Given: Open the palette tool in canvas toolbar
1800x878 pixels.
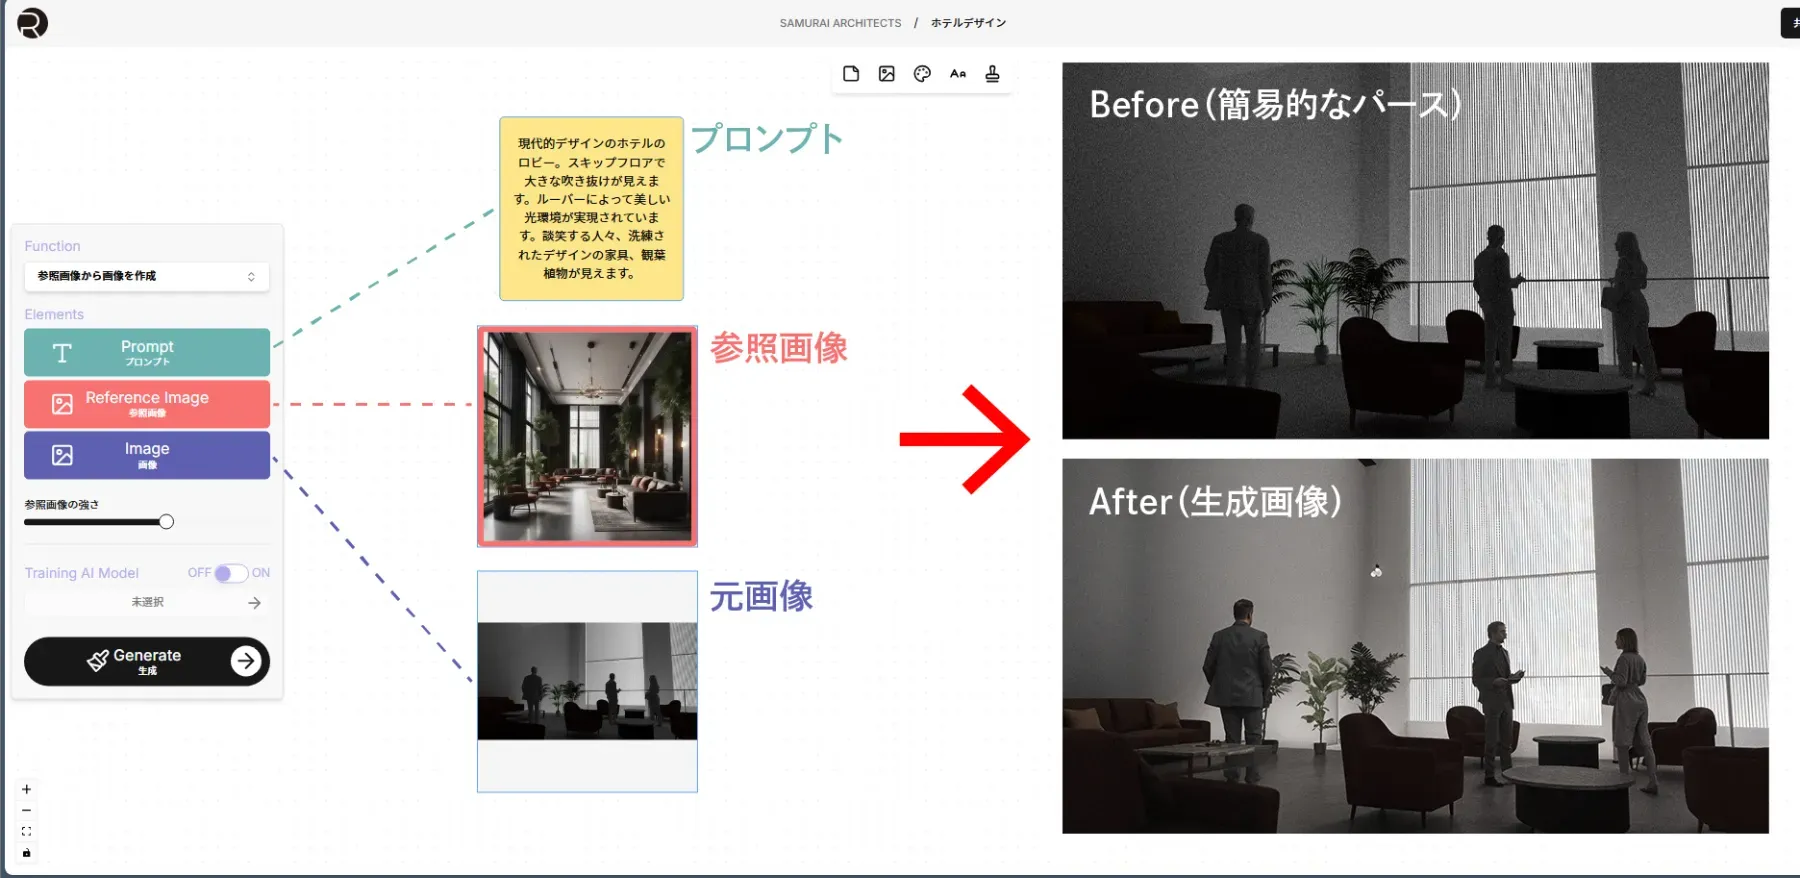Looking at the screenshot, I should point(922,74).
